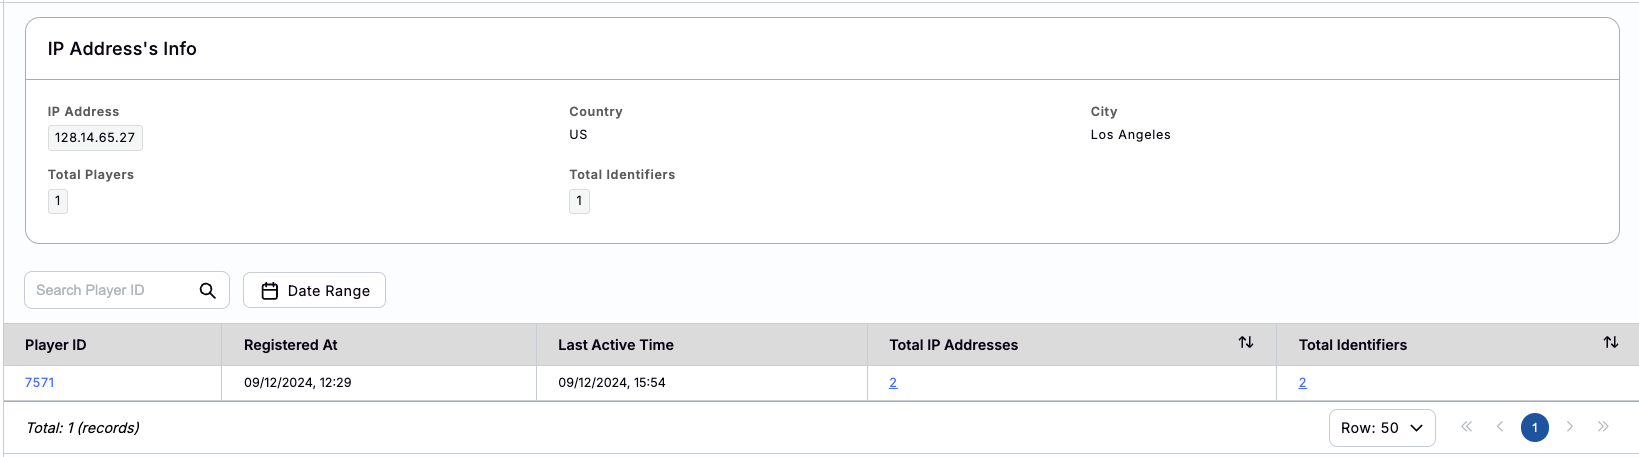Click the search magnifier icon
The width and height of the screenshot is (1639, 457).
coord(208,290)
